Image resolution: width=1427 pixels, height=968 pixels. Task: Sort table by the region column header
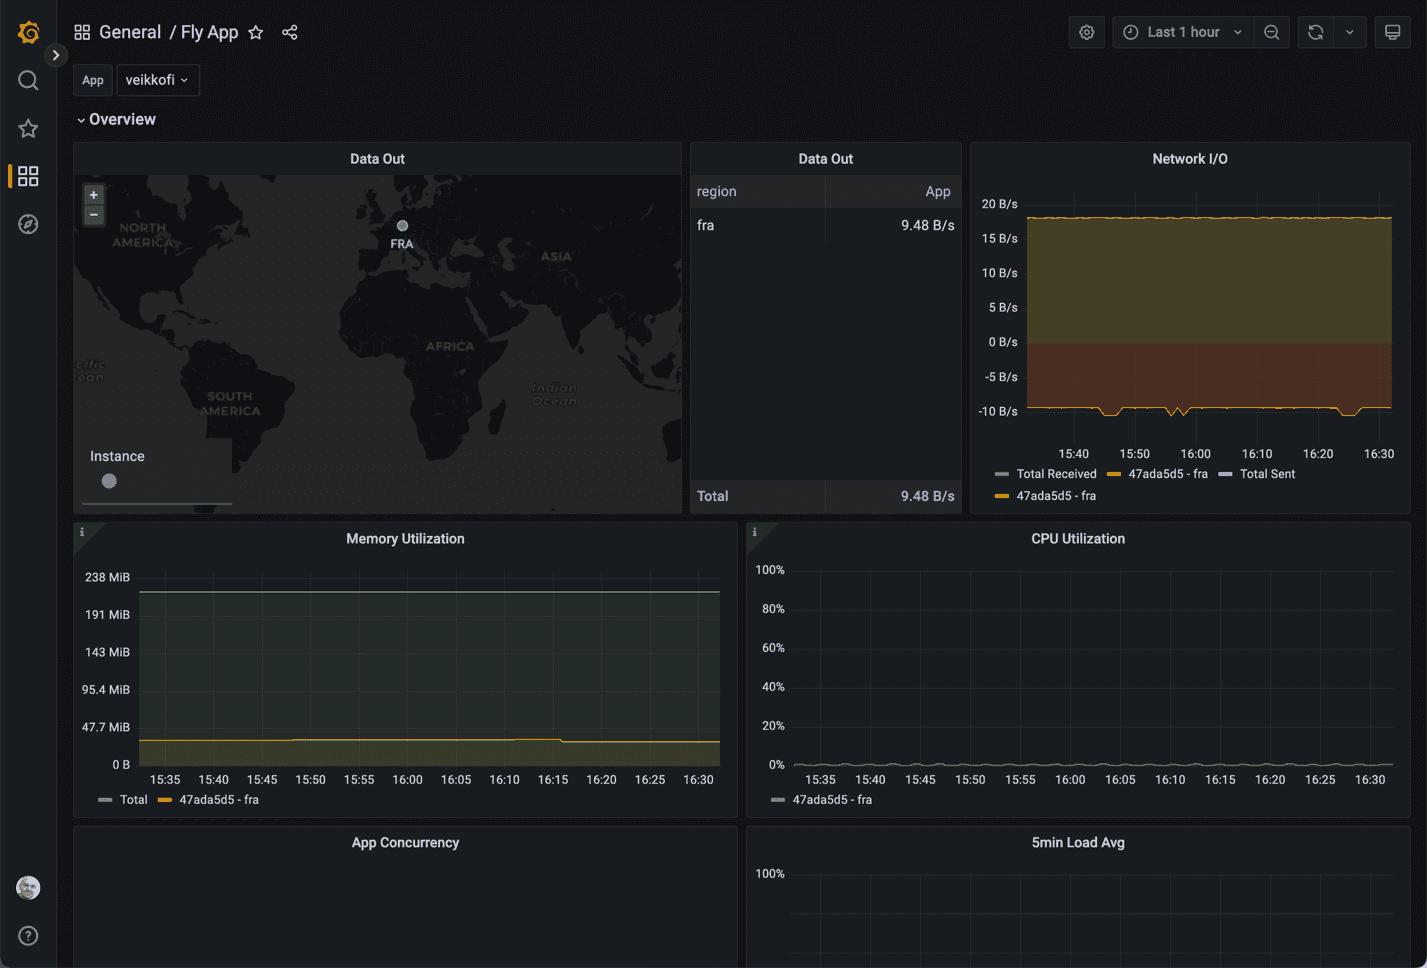click(x=716, y=192)
